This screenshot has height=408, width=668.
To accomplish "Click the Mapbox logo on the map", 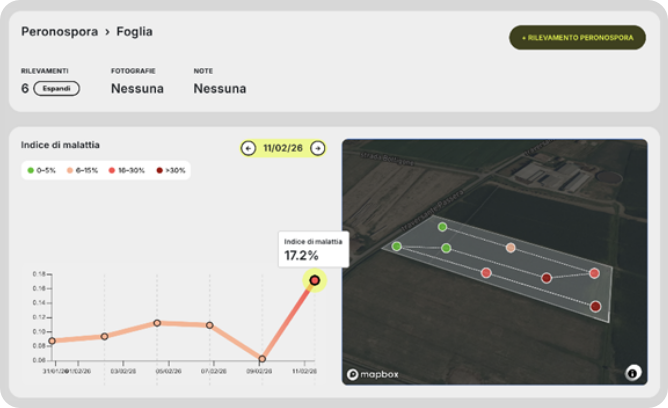I will [x=374, y=374].
